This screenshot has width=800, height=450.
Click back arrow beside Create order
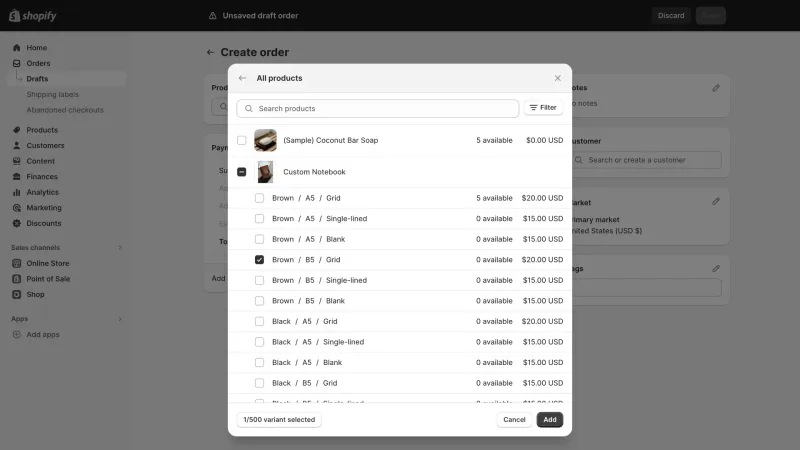click(210, 52)
